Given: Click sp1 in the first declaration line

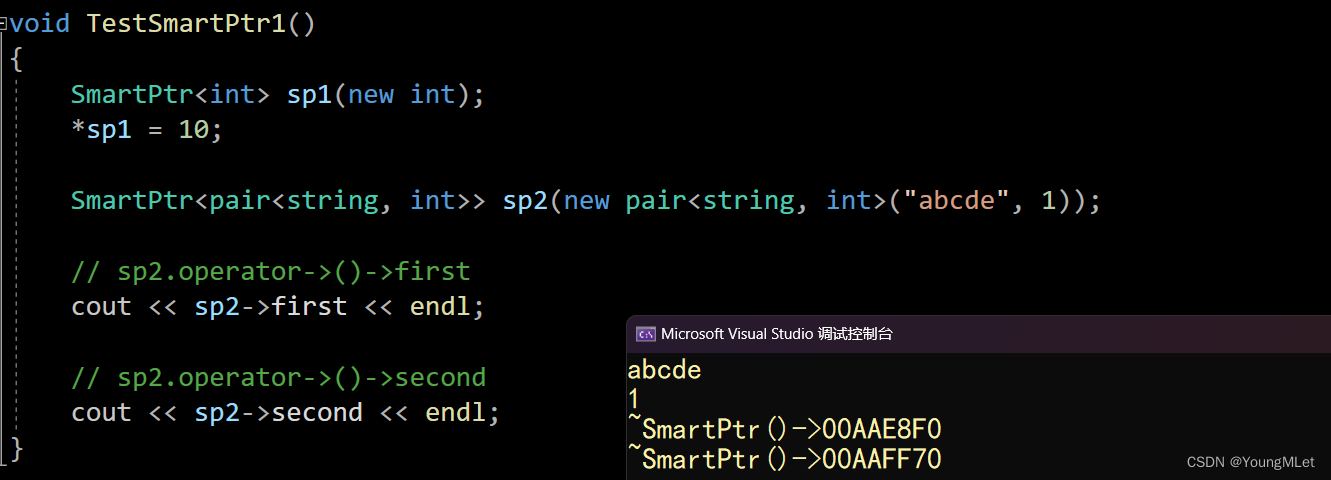Looking at the screenshot, I should coord(309,95).
